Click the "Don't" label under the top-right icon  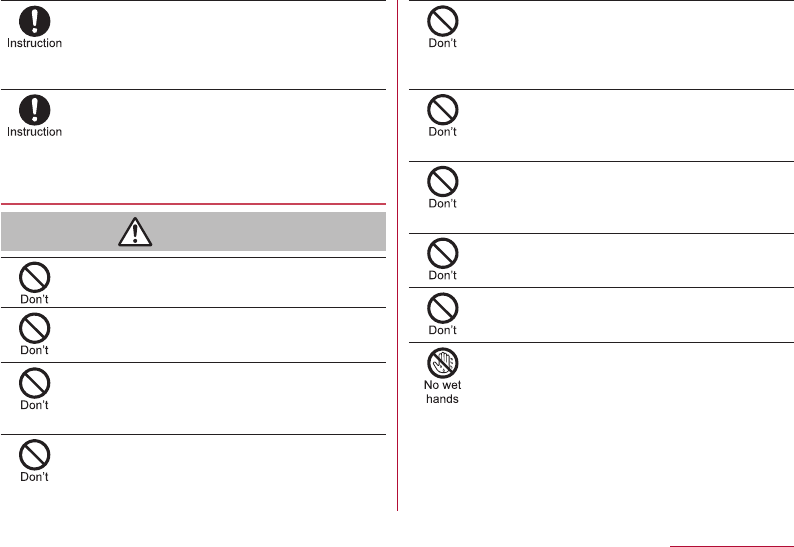443,43
